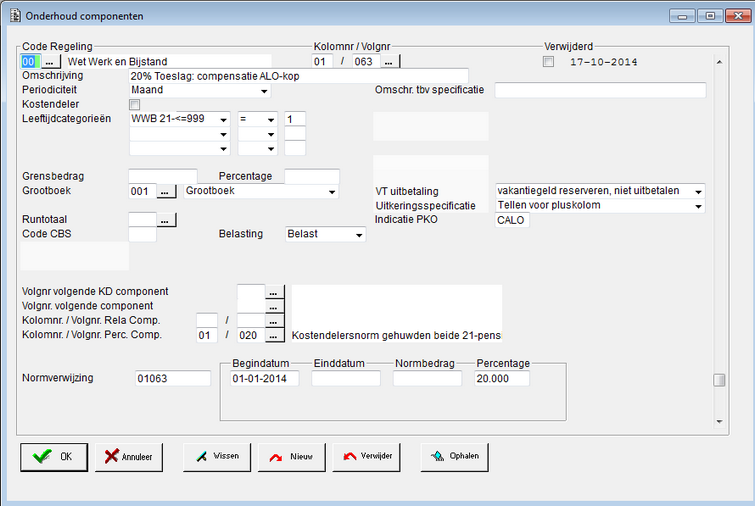Screen dimensions: 755x506
Task: Click the Volgnr volgende KD component field
Action: click(x=251, y=292)
